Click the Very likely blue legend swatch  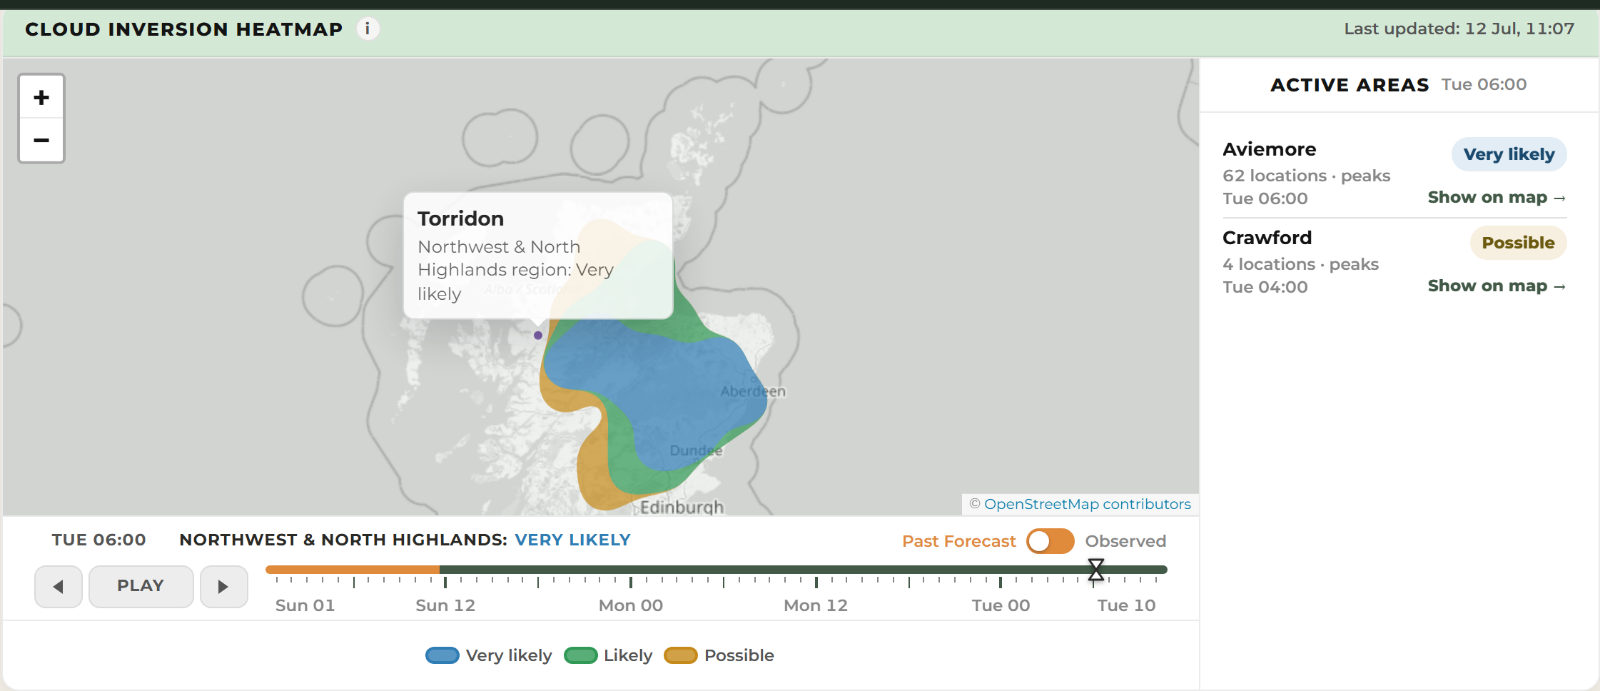pyautogui.click(x=442, y=656)
